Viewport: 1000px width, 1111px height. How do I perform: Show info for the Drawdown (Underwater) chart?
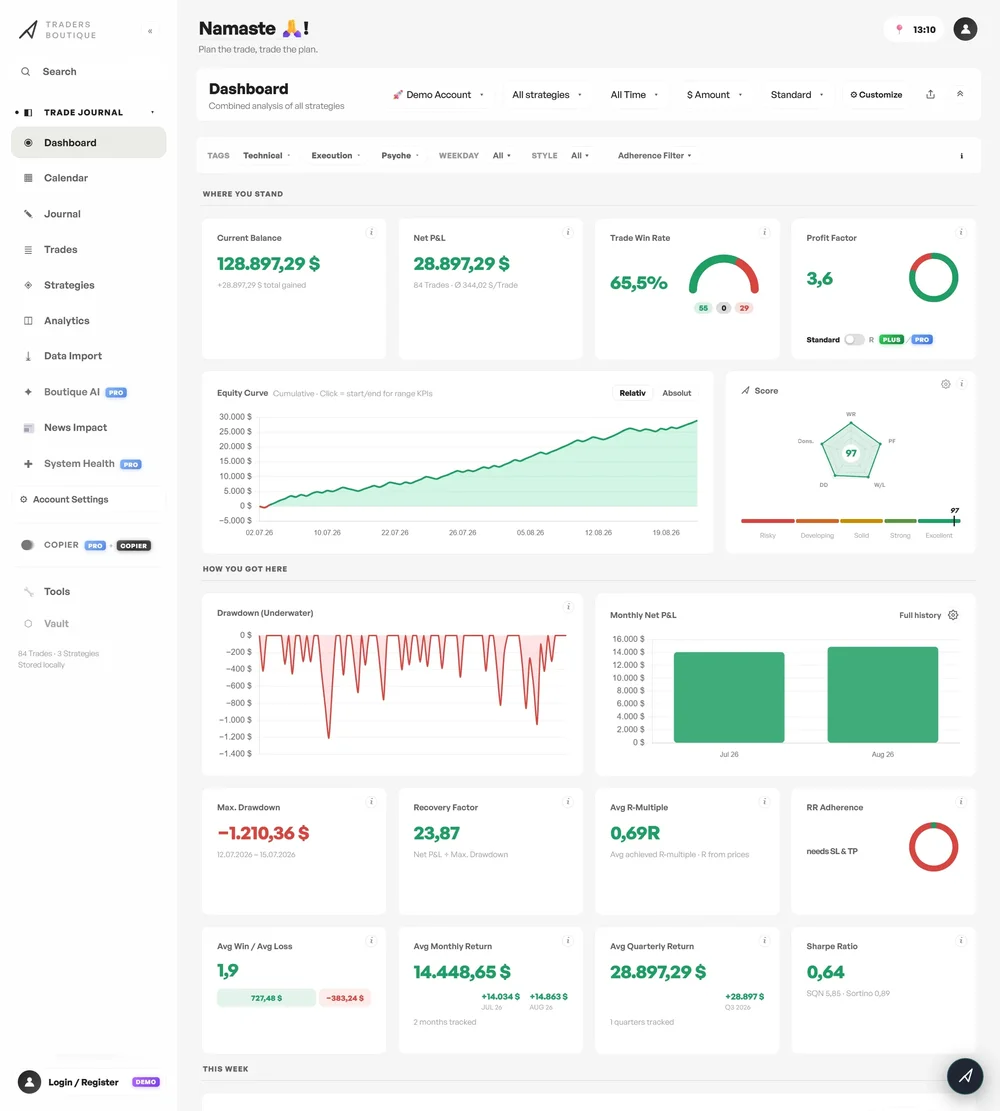click(x=568, y=607)
